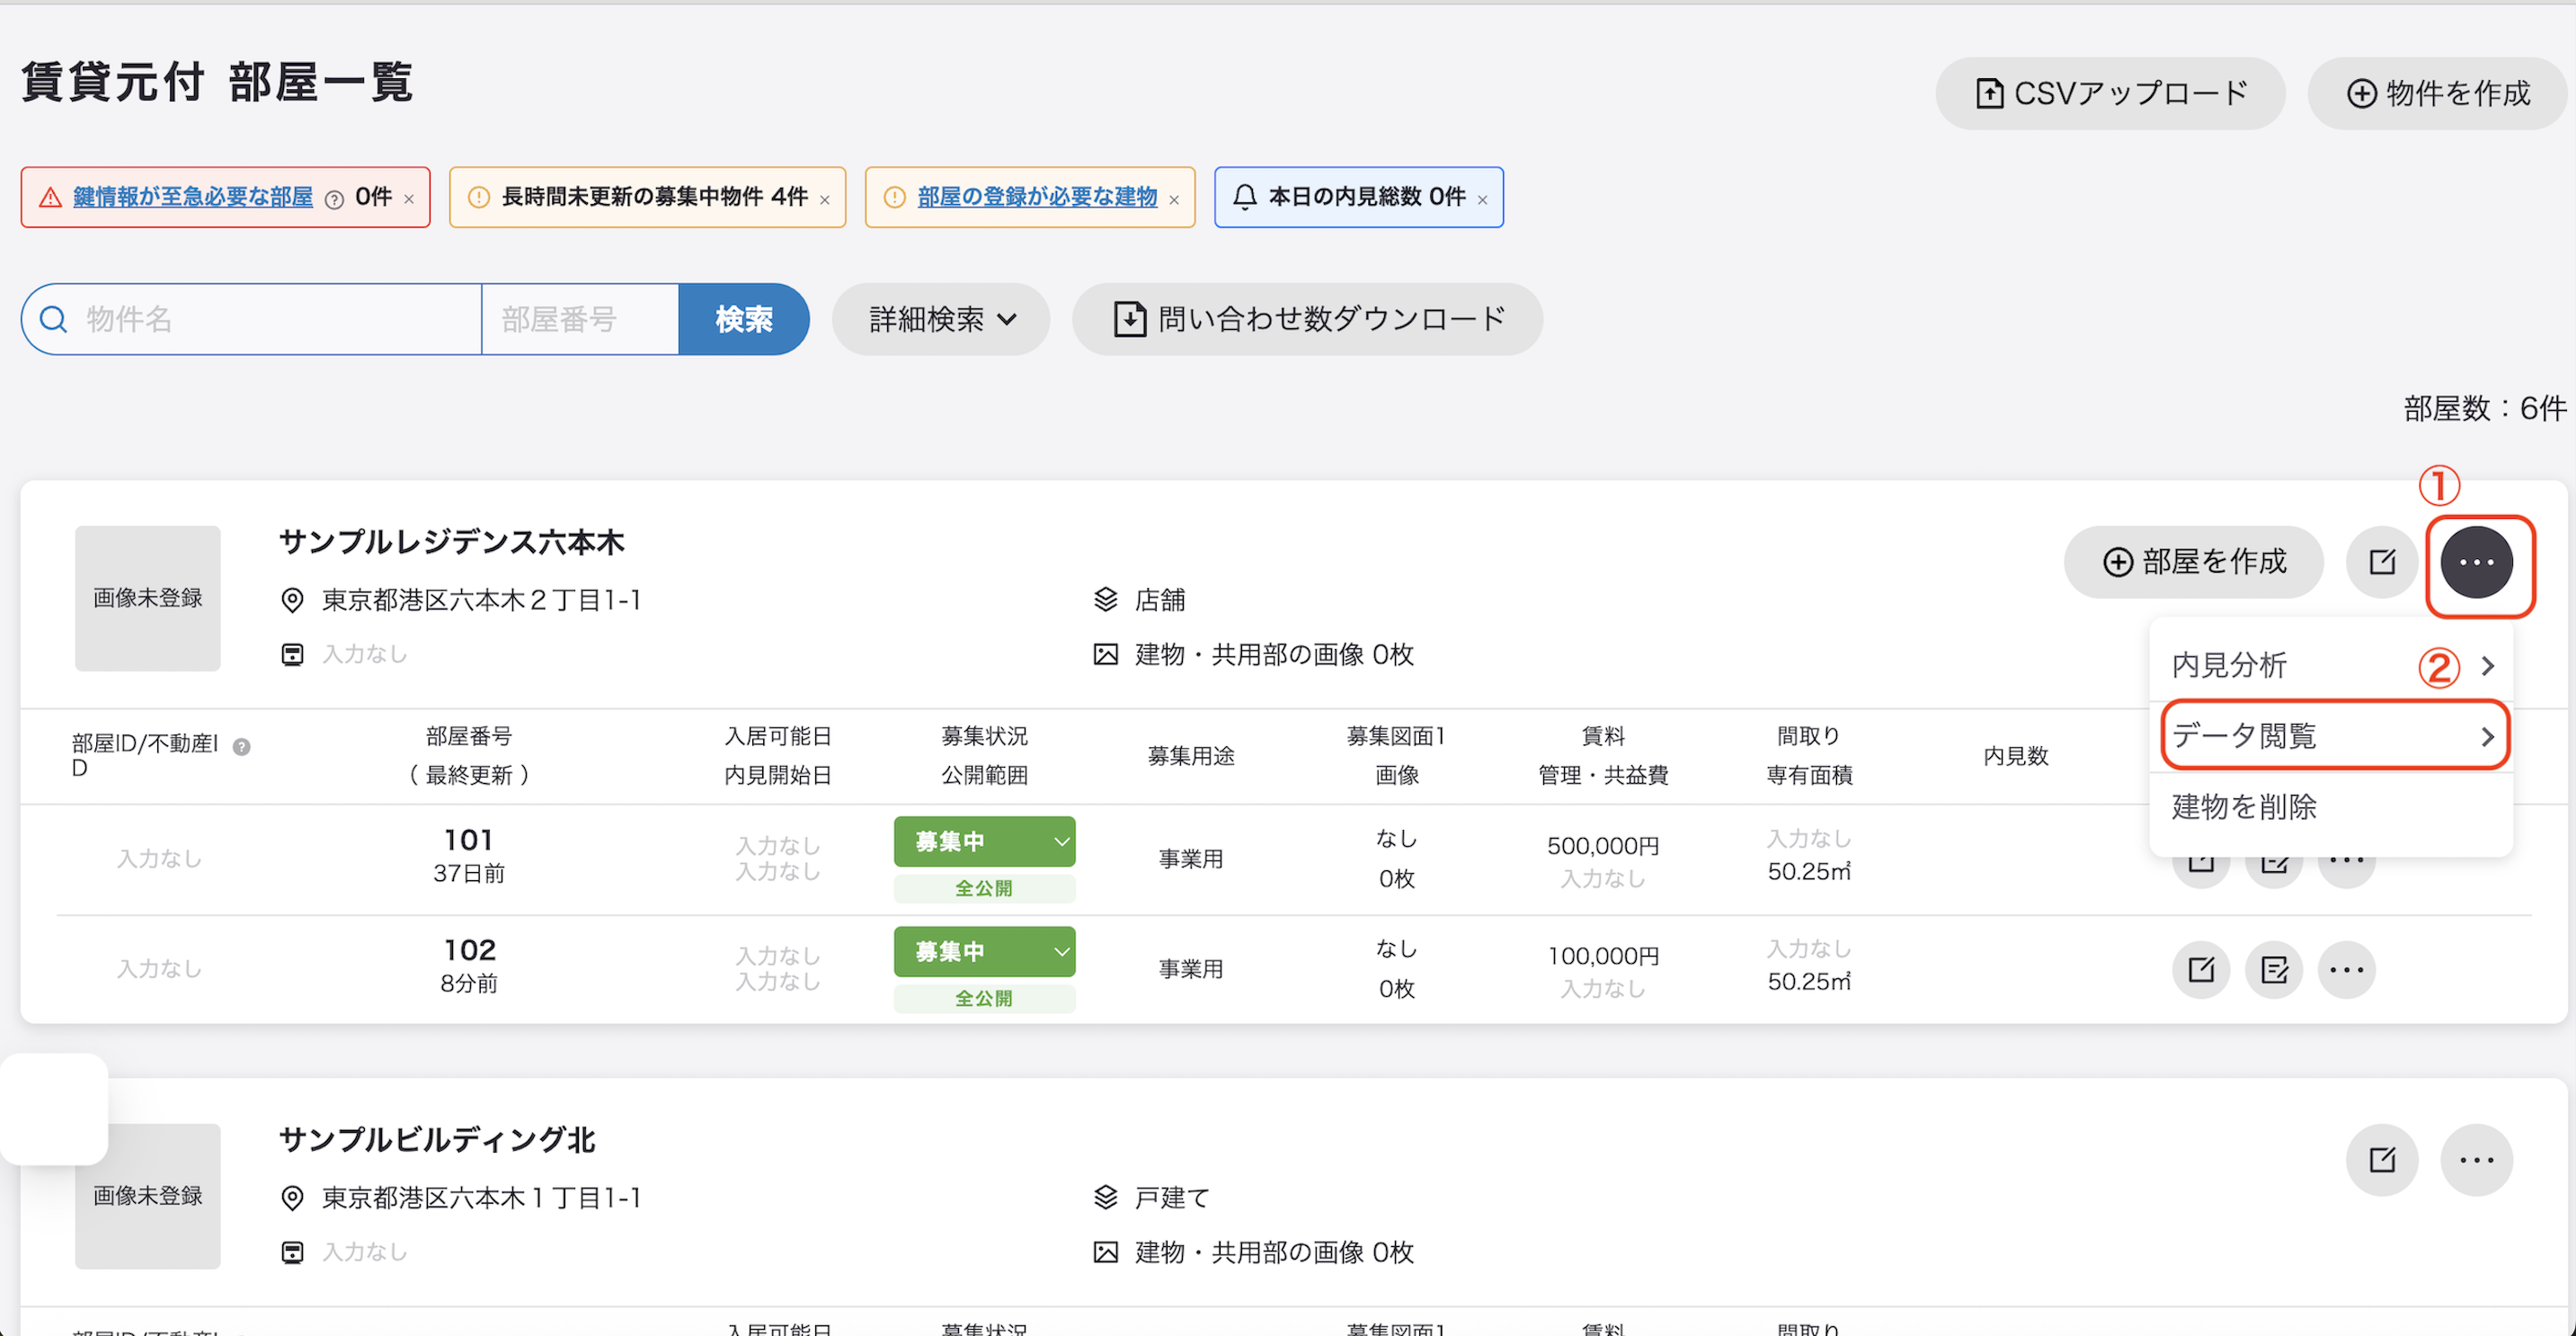Open the 鍵情報が至急必要な部屋 link

point(193,197)
